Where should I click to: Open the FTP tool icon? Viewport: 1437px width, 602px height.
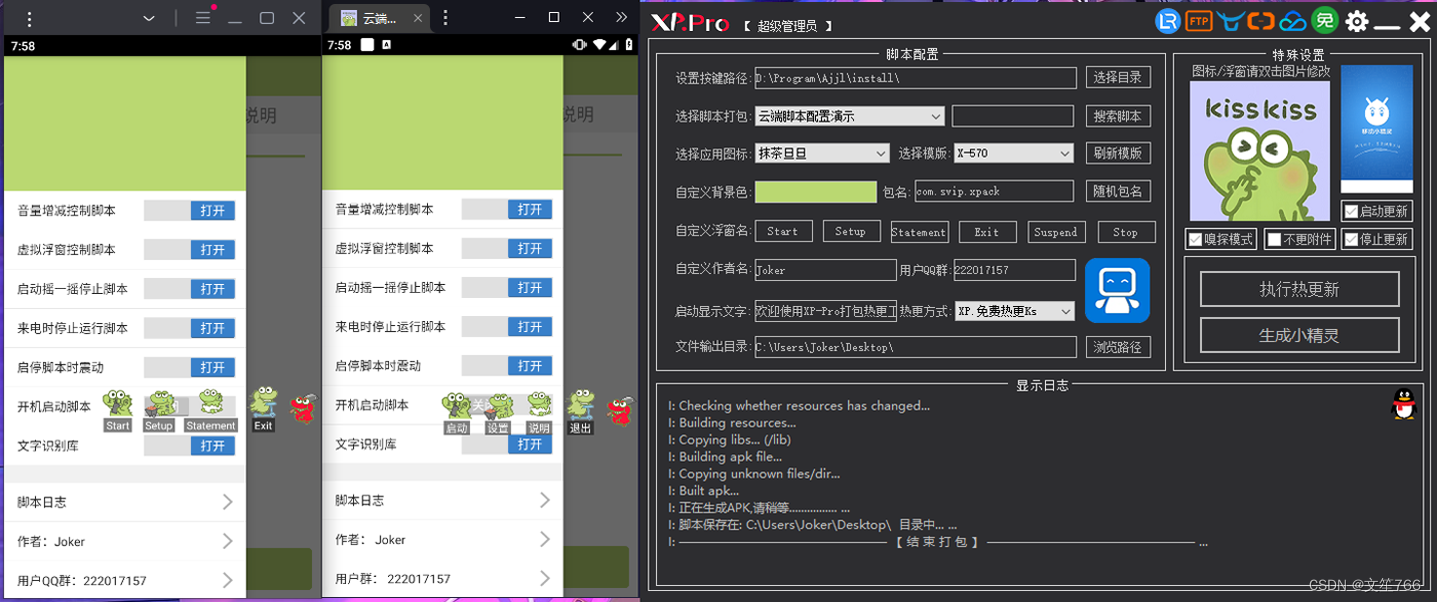click(x=1197, y=21)
